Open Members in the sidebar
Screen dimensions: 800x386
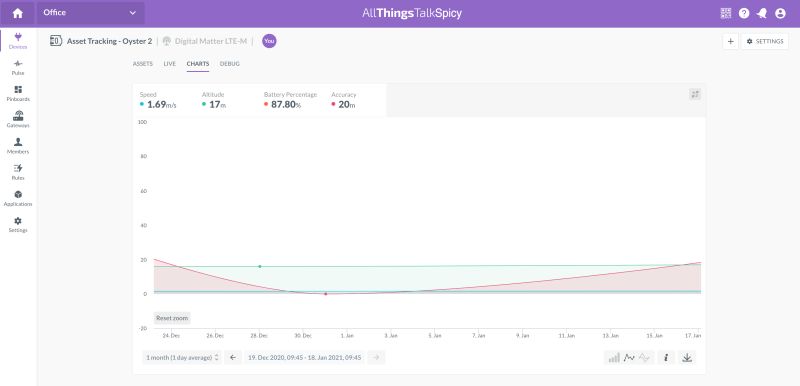pyautogui.click(x=18, y=146)
